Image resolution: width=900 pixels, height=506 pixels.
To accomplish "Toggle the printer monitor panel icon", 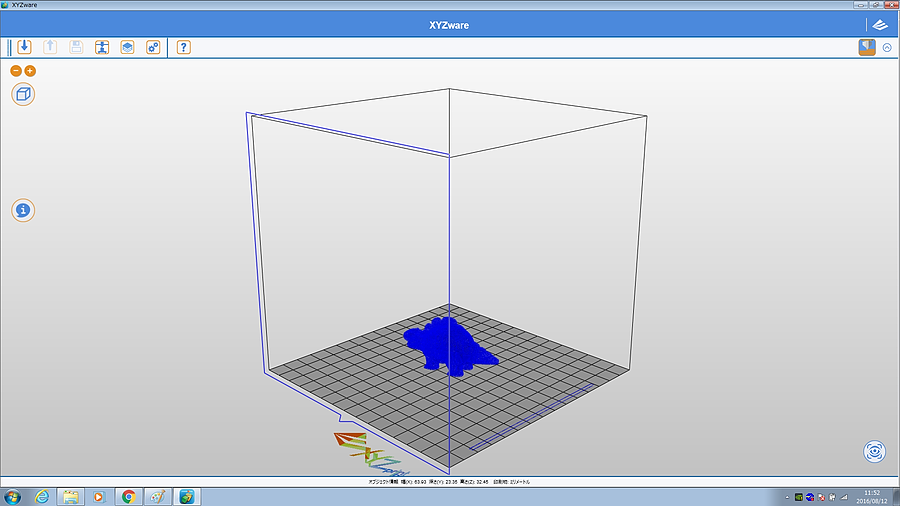I will pyautogui.click(x=866, y=47).
